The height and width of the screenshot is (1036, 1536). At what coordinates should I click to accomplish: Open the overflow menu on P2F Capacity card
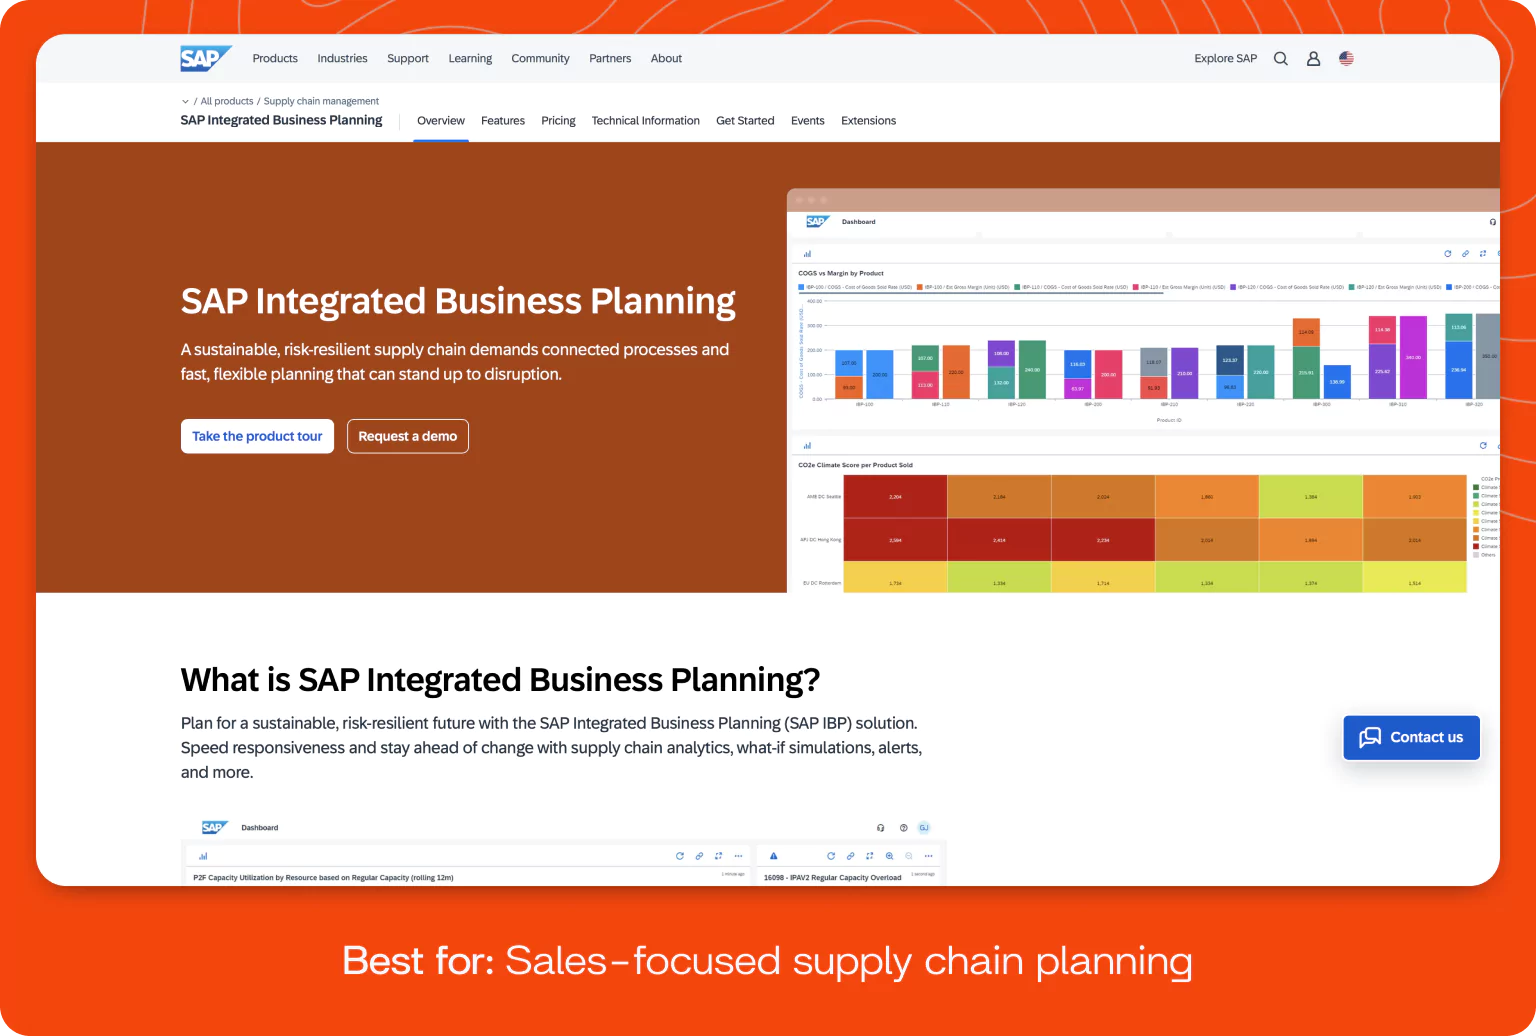[739, 856]
